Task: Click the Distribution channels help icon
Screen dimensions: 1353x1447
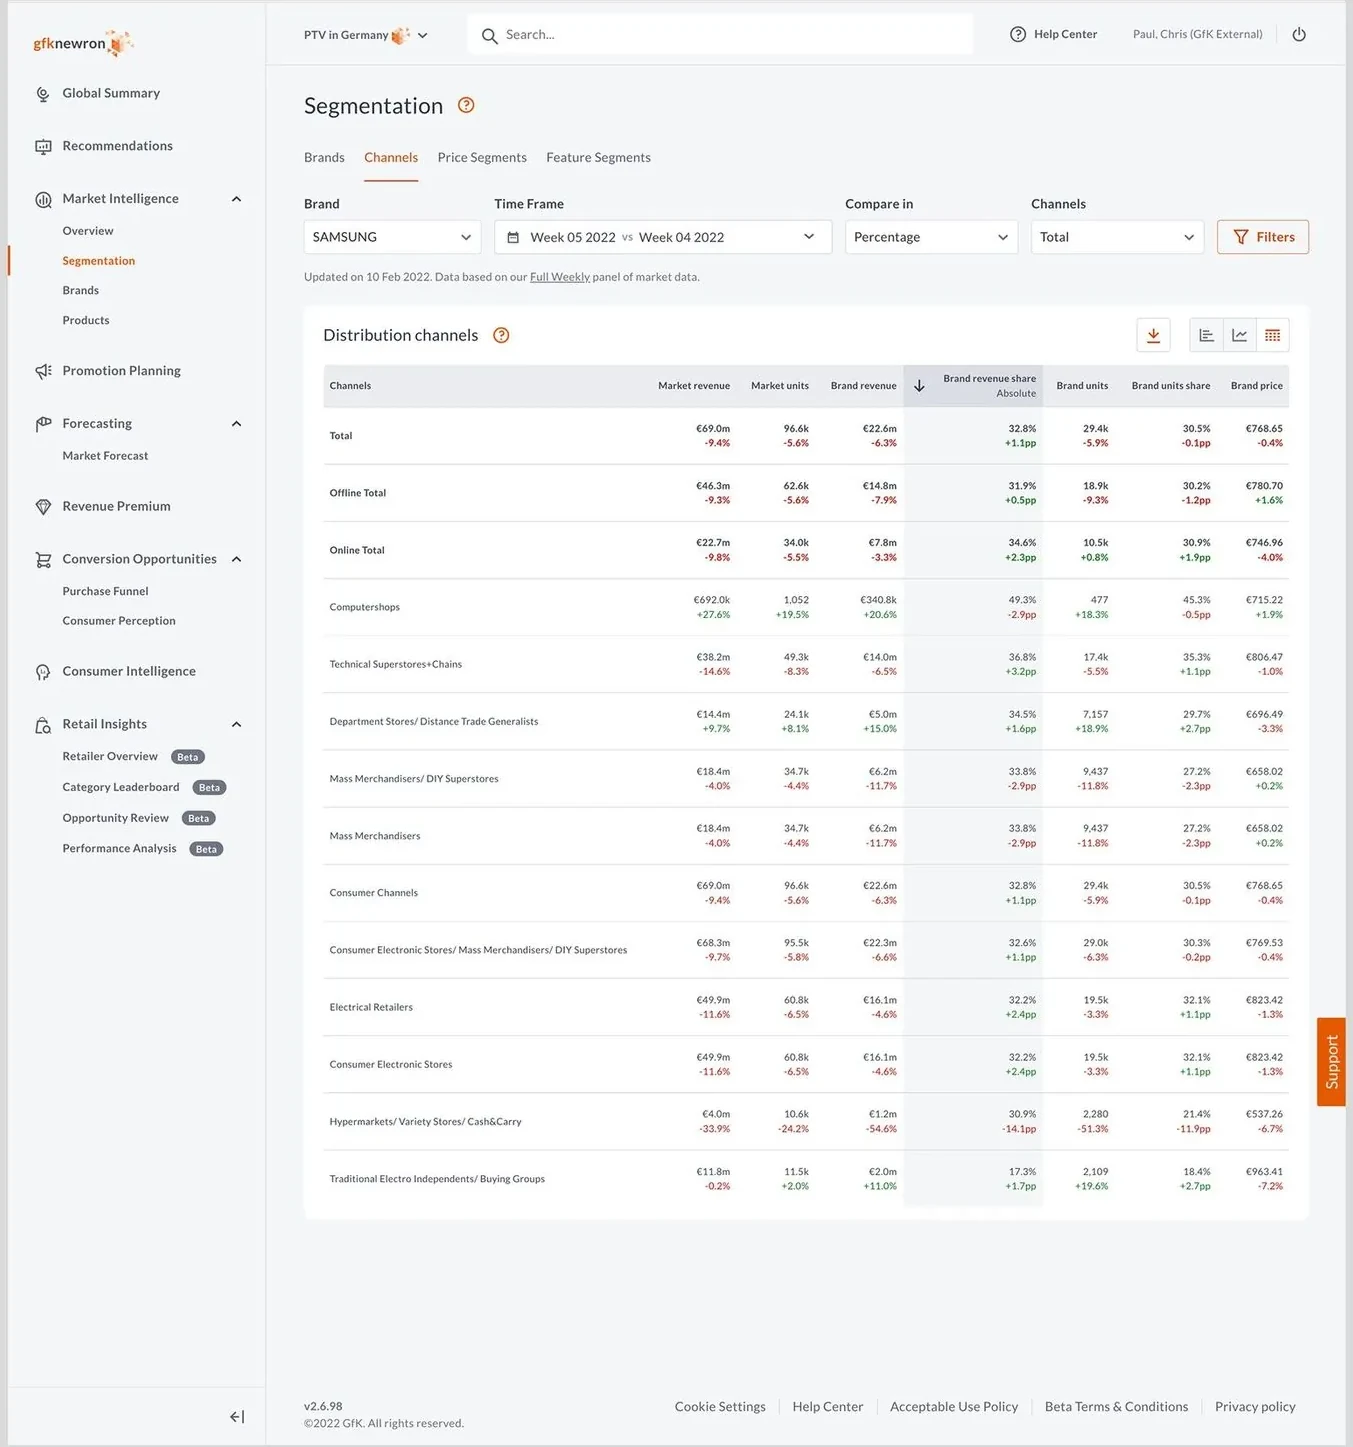Action: point(502,335)
